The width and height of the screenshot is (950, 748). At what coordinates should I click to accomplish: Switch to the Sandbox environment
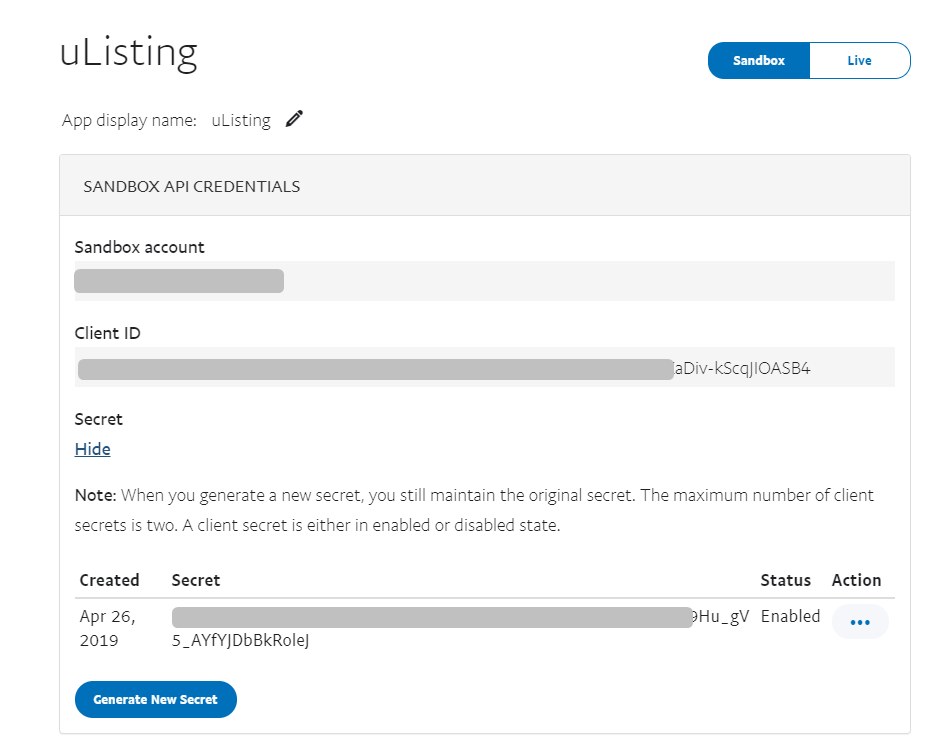click(x=758, y=60)
